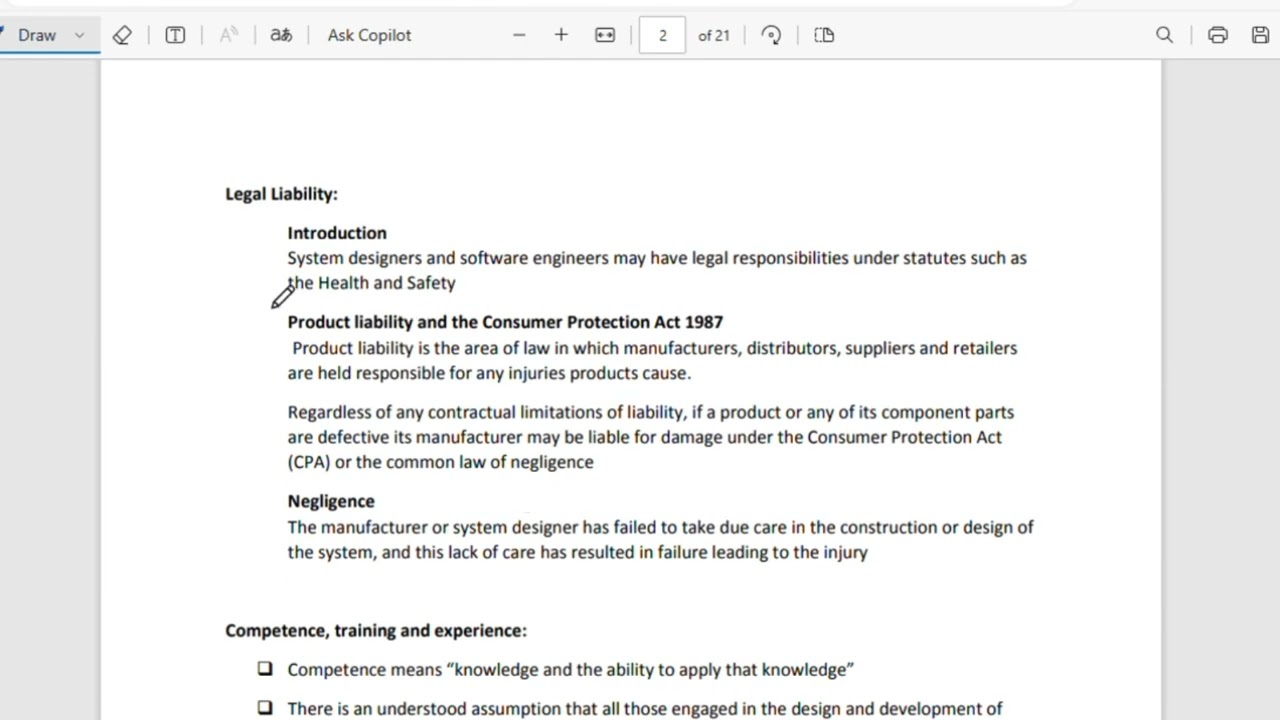Image resolution: width=1280 pixels, height=720 pixels.
Task: Click the 'of 21' page count text
Action: [x=714, y=35]
